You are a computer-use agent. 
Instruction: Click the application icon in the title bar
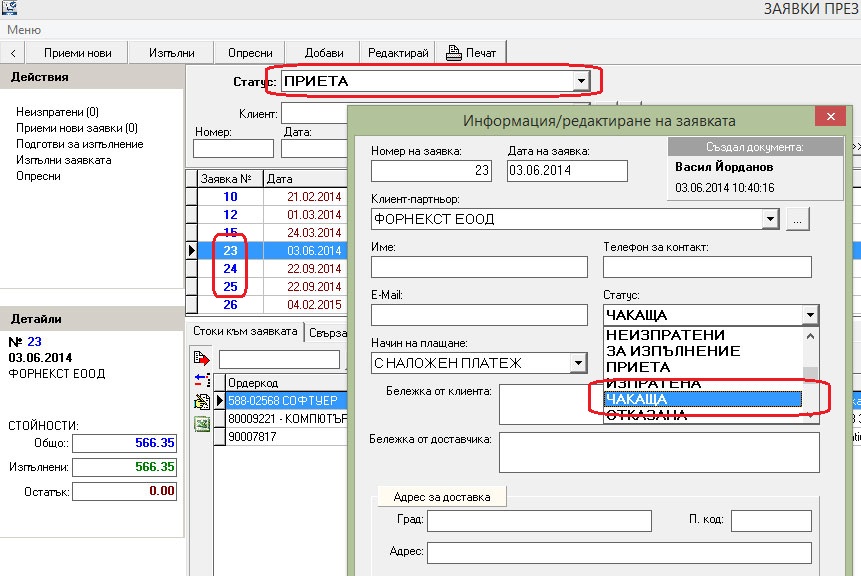coord(10,7)
